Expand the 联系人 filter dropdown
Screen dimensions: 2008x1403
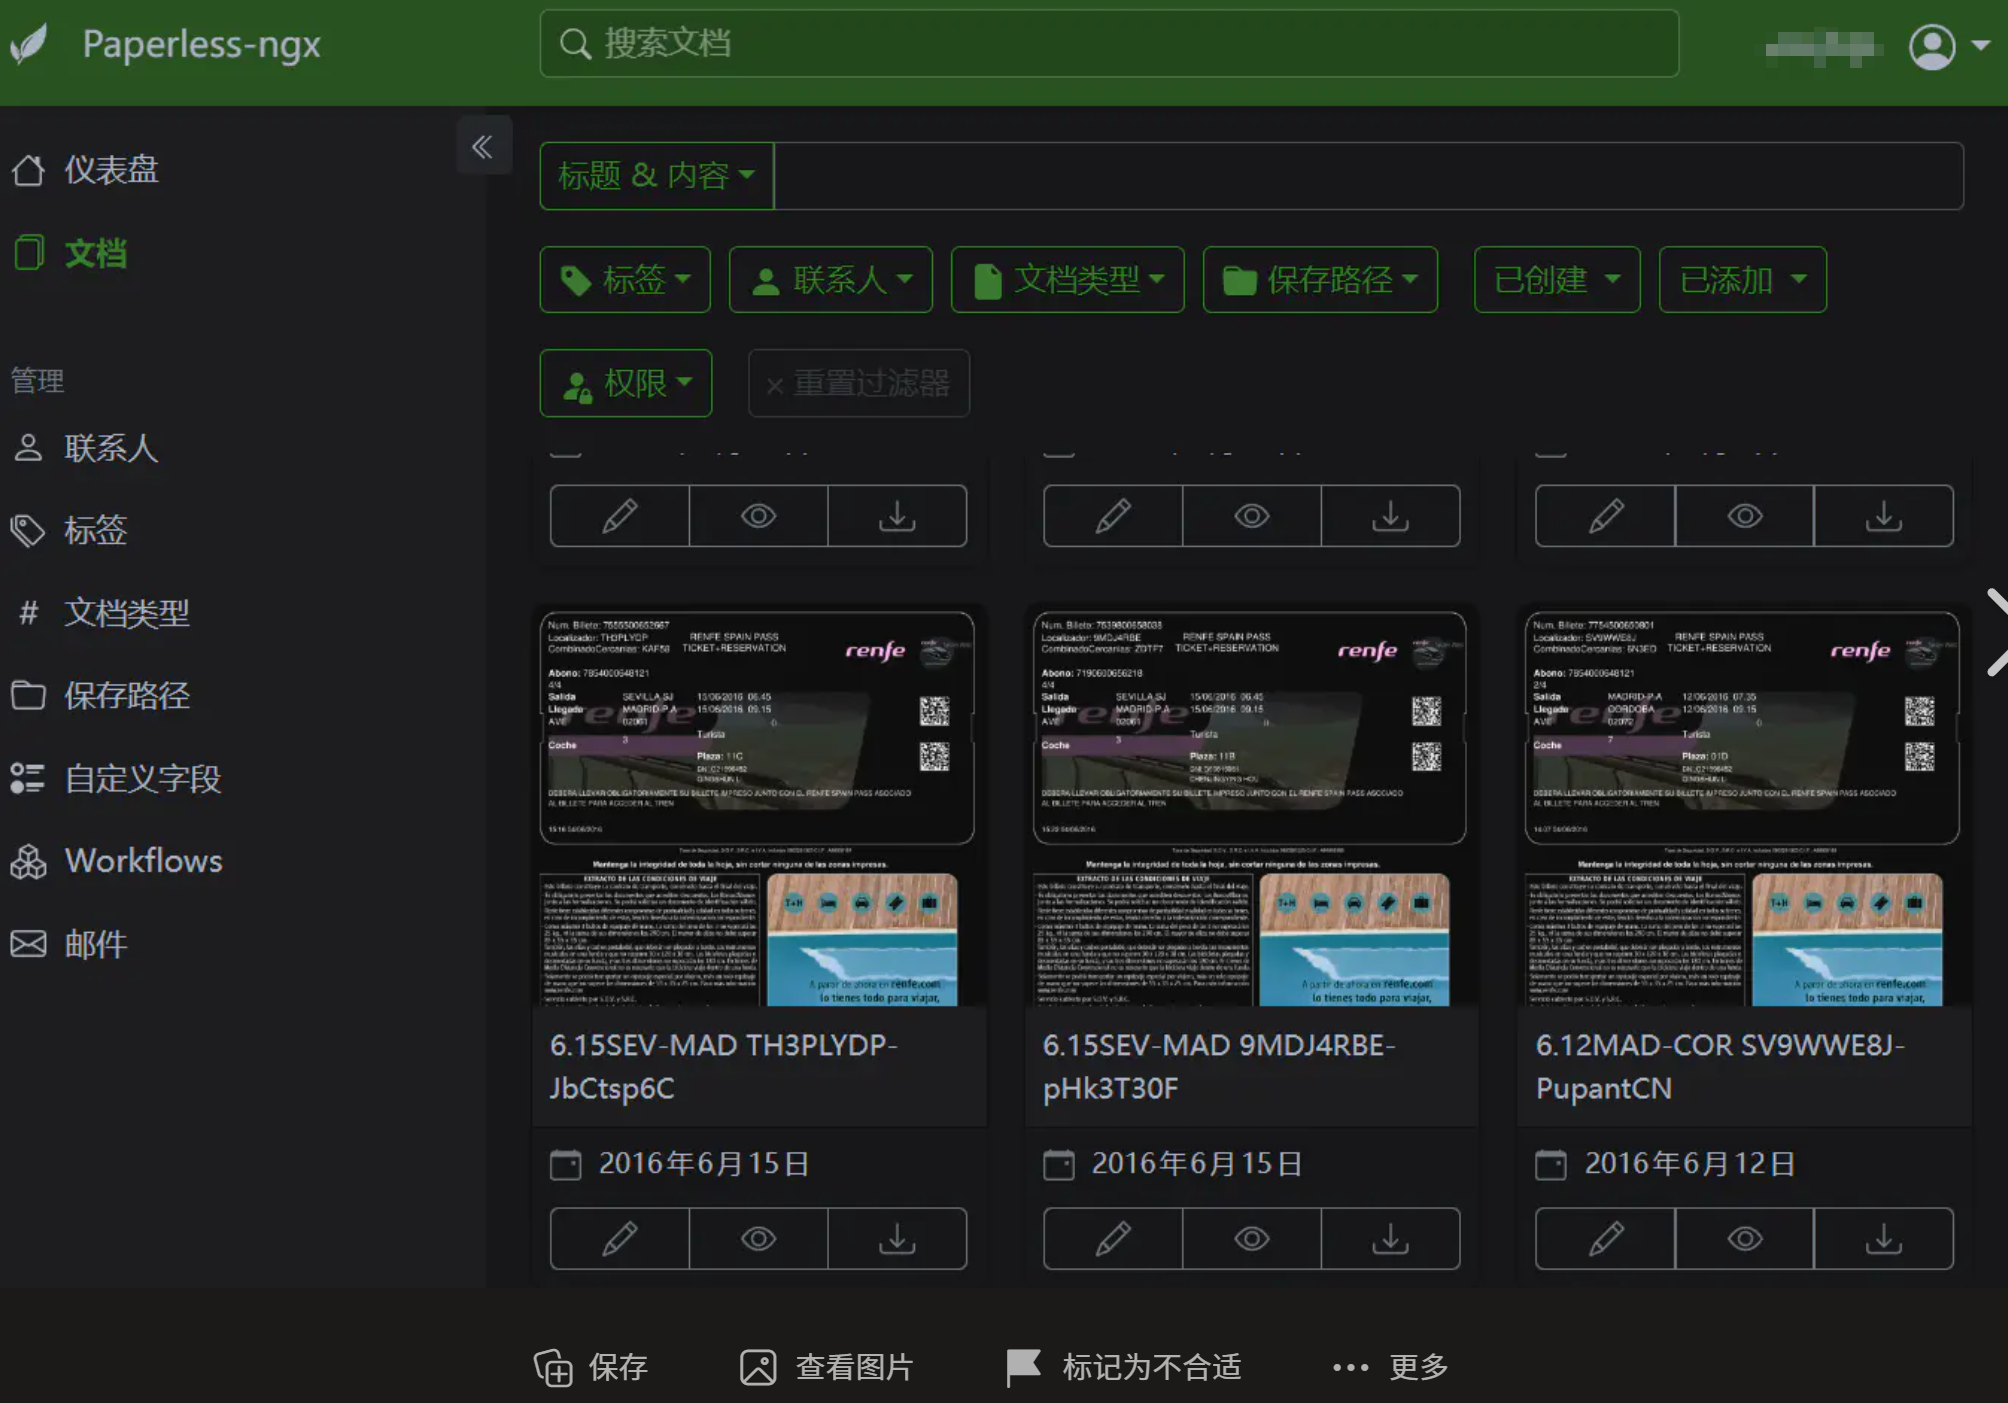pyautogui.click(x=831, y=280)
